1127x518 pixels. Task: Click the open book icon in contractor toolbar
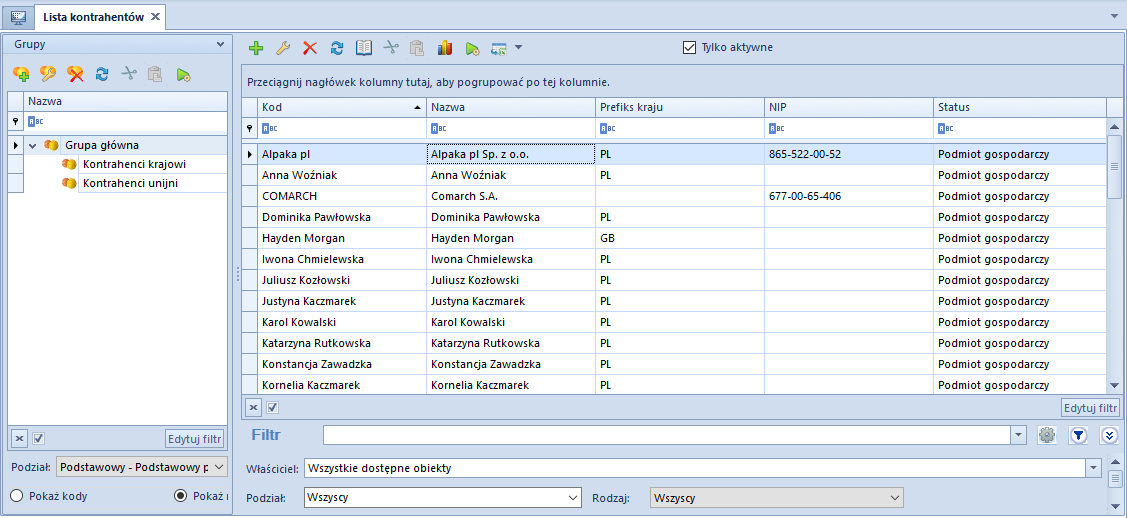click(x=364, y=48)
